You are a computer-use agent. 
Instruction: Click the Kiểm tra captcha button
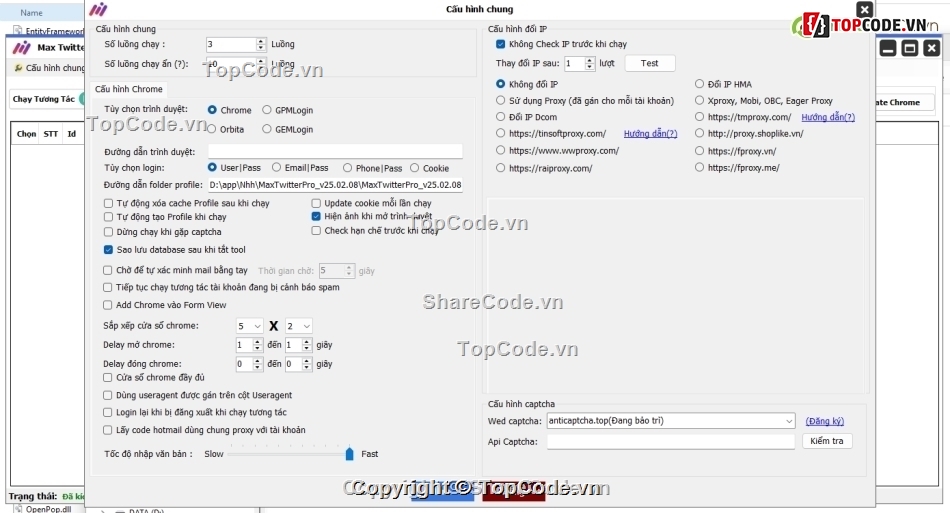[x=826, y=441]
